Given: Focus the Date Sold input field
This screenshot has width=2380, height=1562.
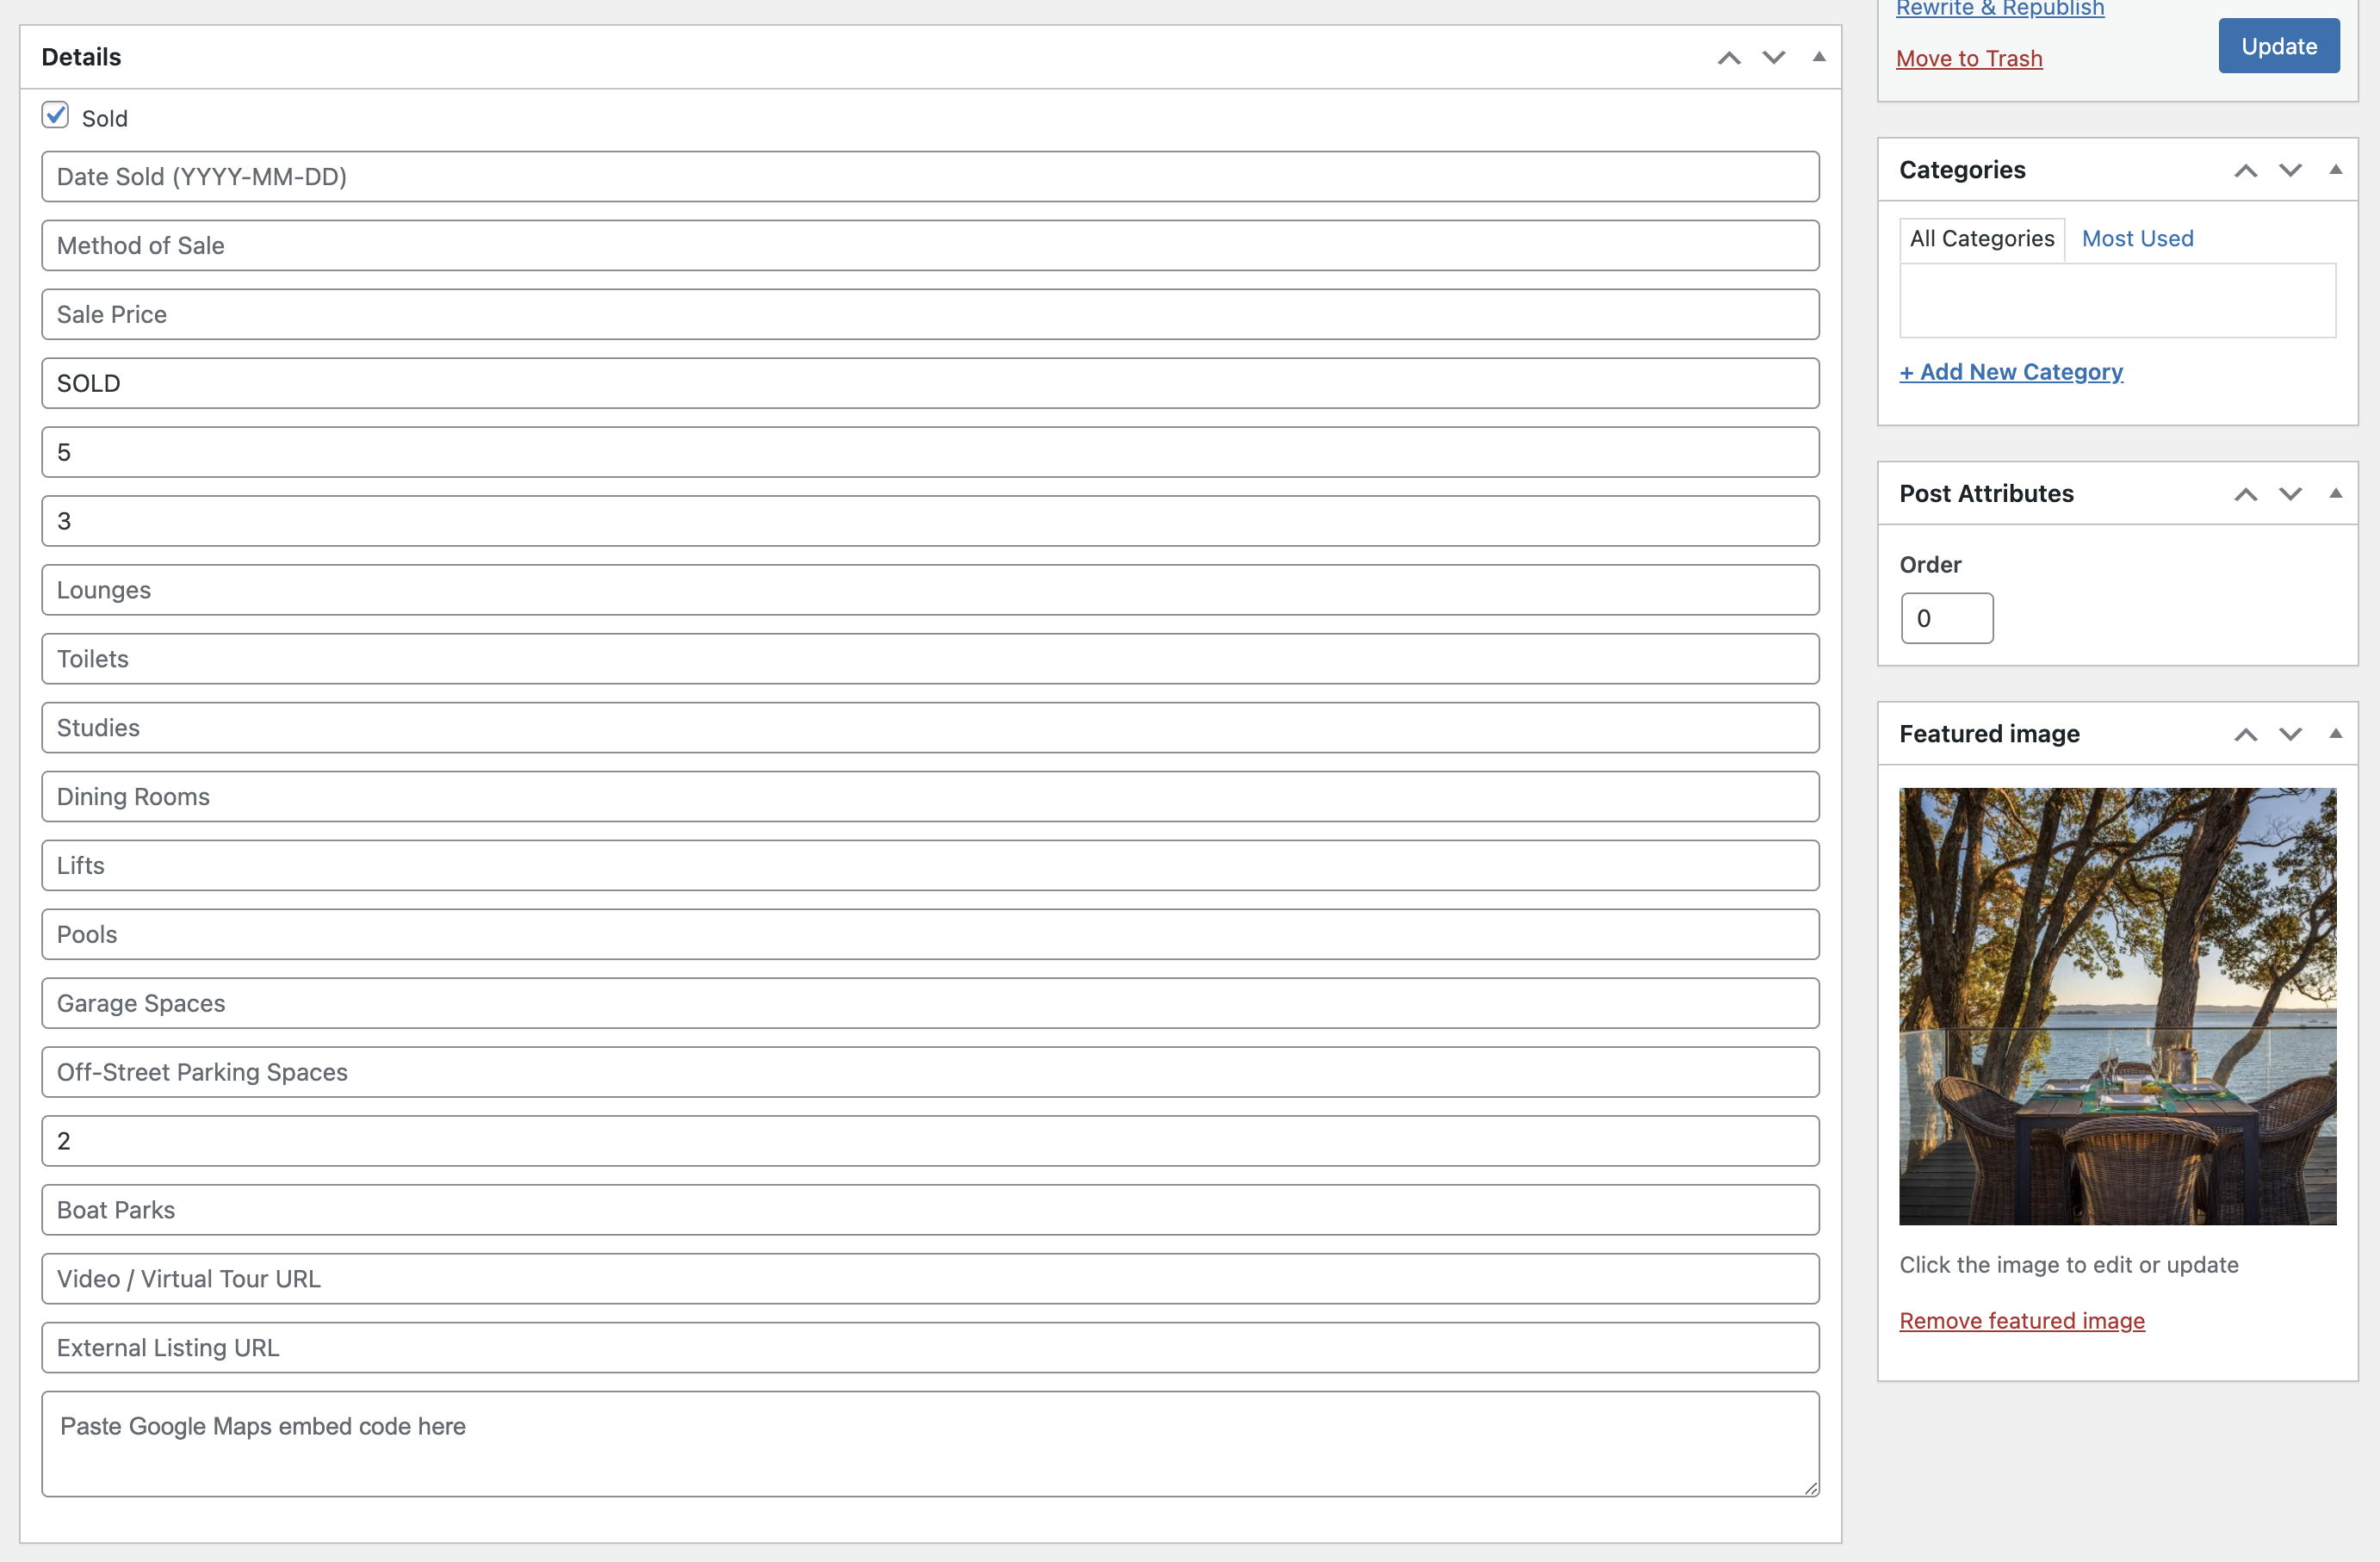Looking at the screenshot, I should (930, 177).
